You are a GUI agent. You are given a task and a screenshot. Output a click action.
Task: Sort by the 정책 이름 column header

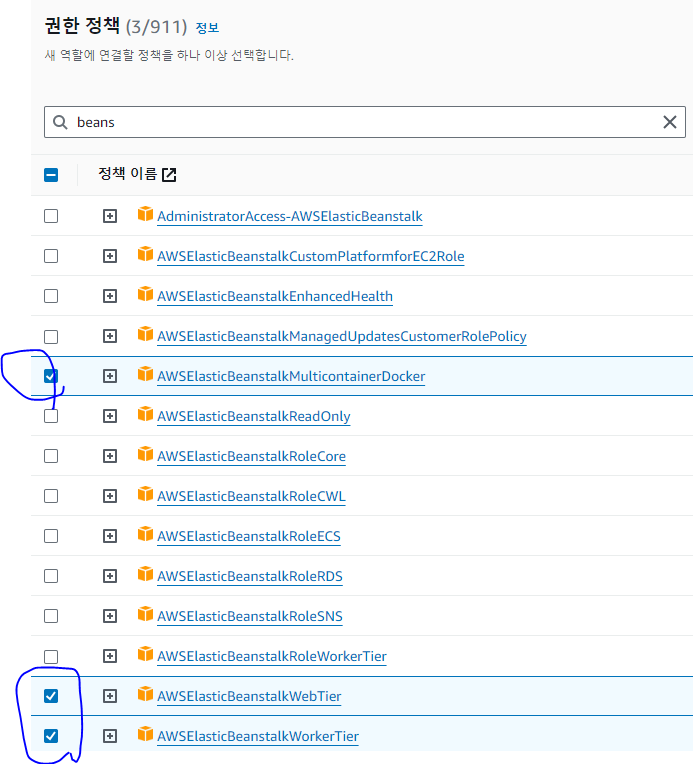127,173
